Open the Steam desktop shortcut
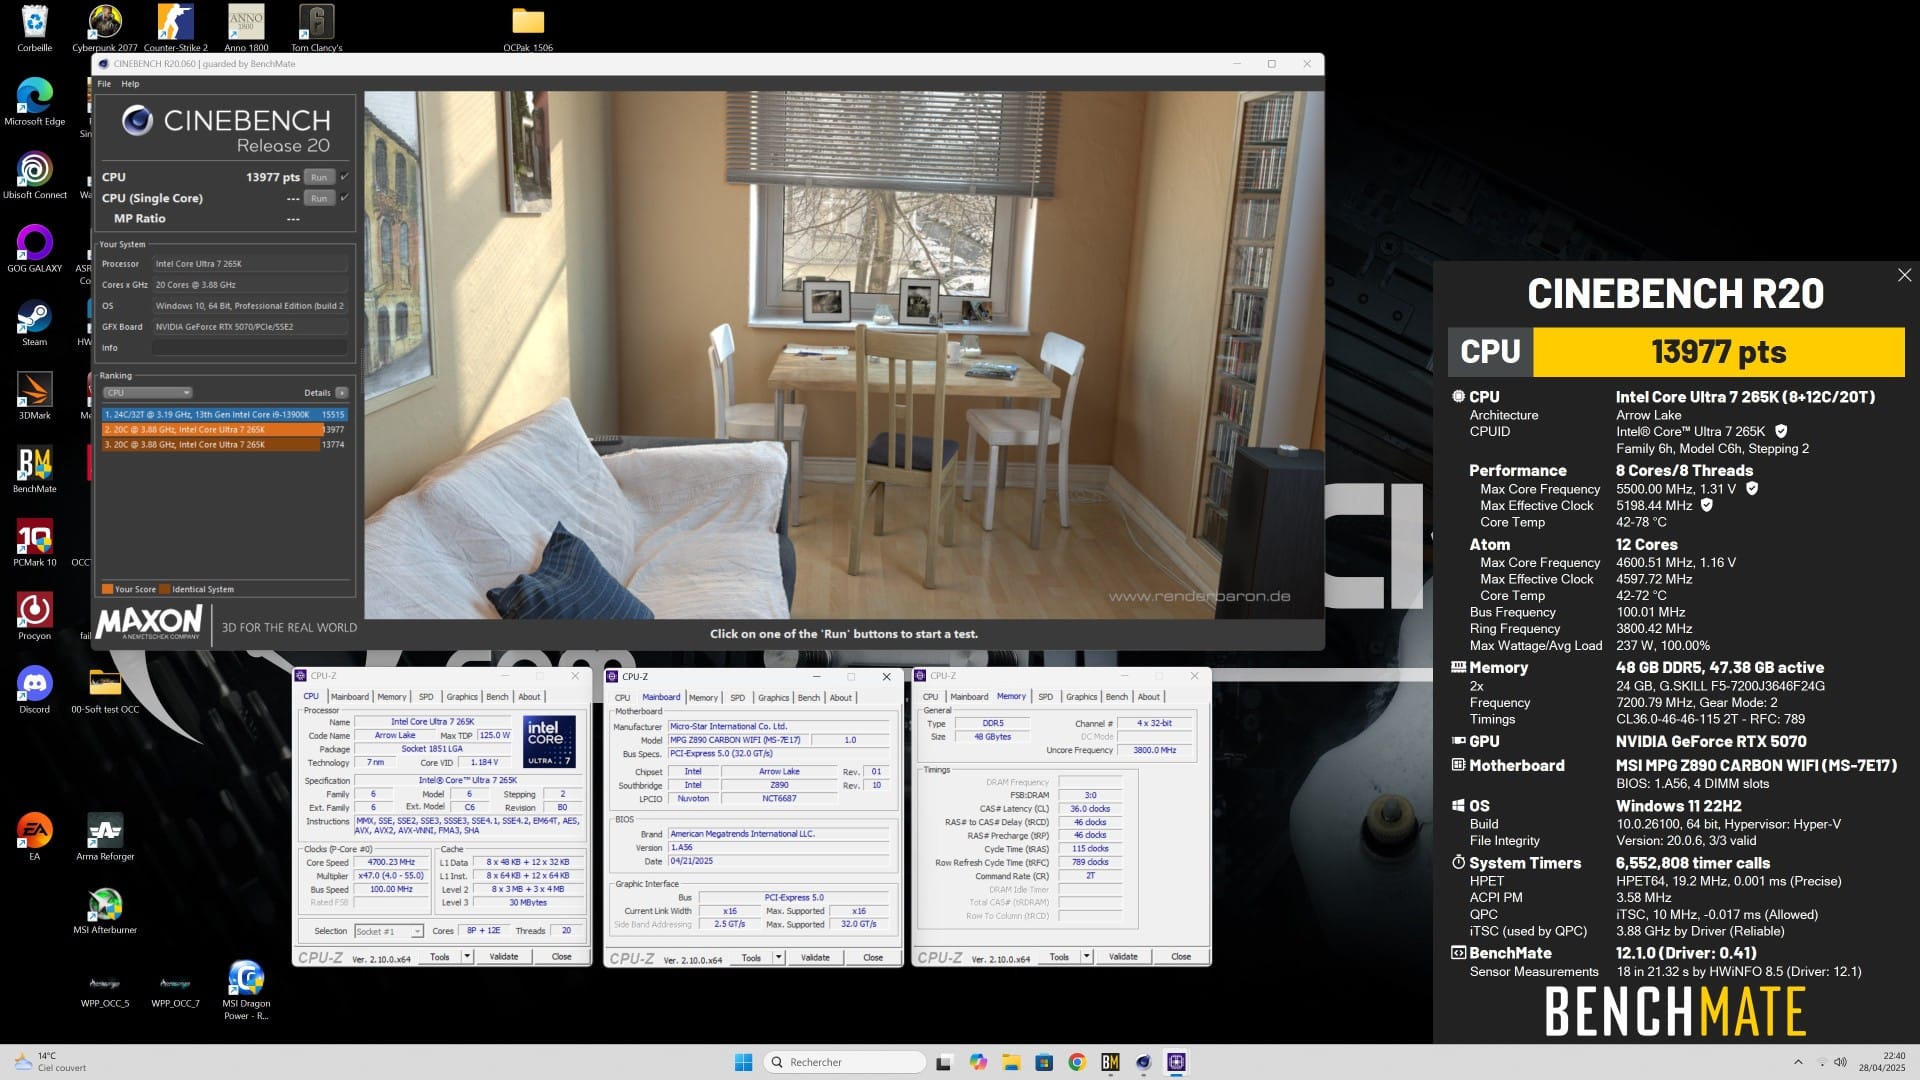The height and width of the screenshot is (1080, 1920). tap(34, 322)
